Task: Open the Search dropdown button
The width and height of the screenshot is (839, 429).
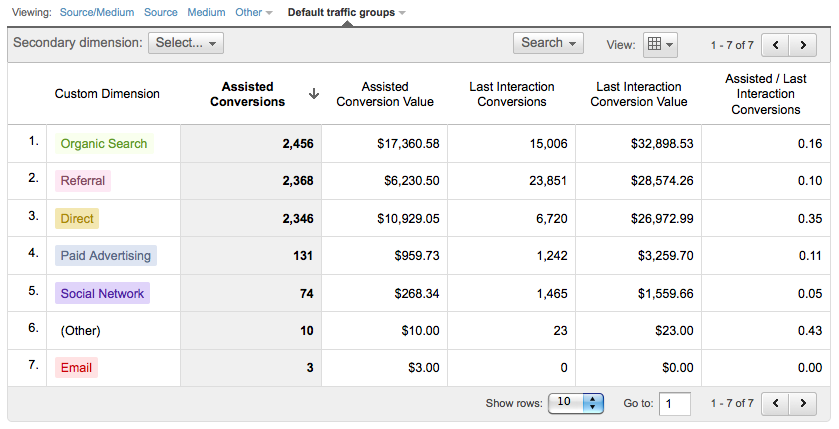Action: [548, 43]
